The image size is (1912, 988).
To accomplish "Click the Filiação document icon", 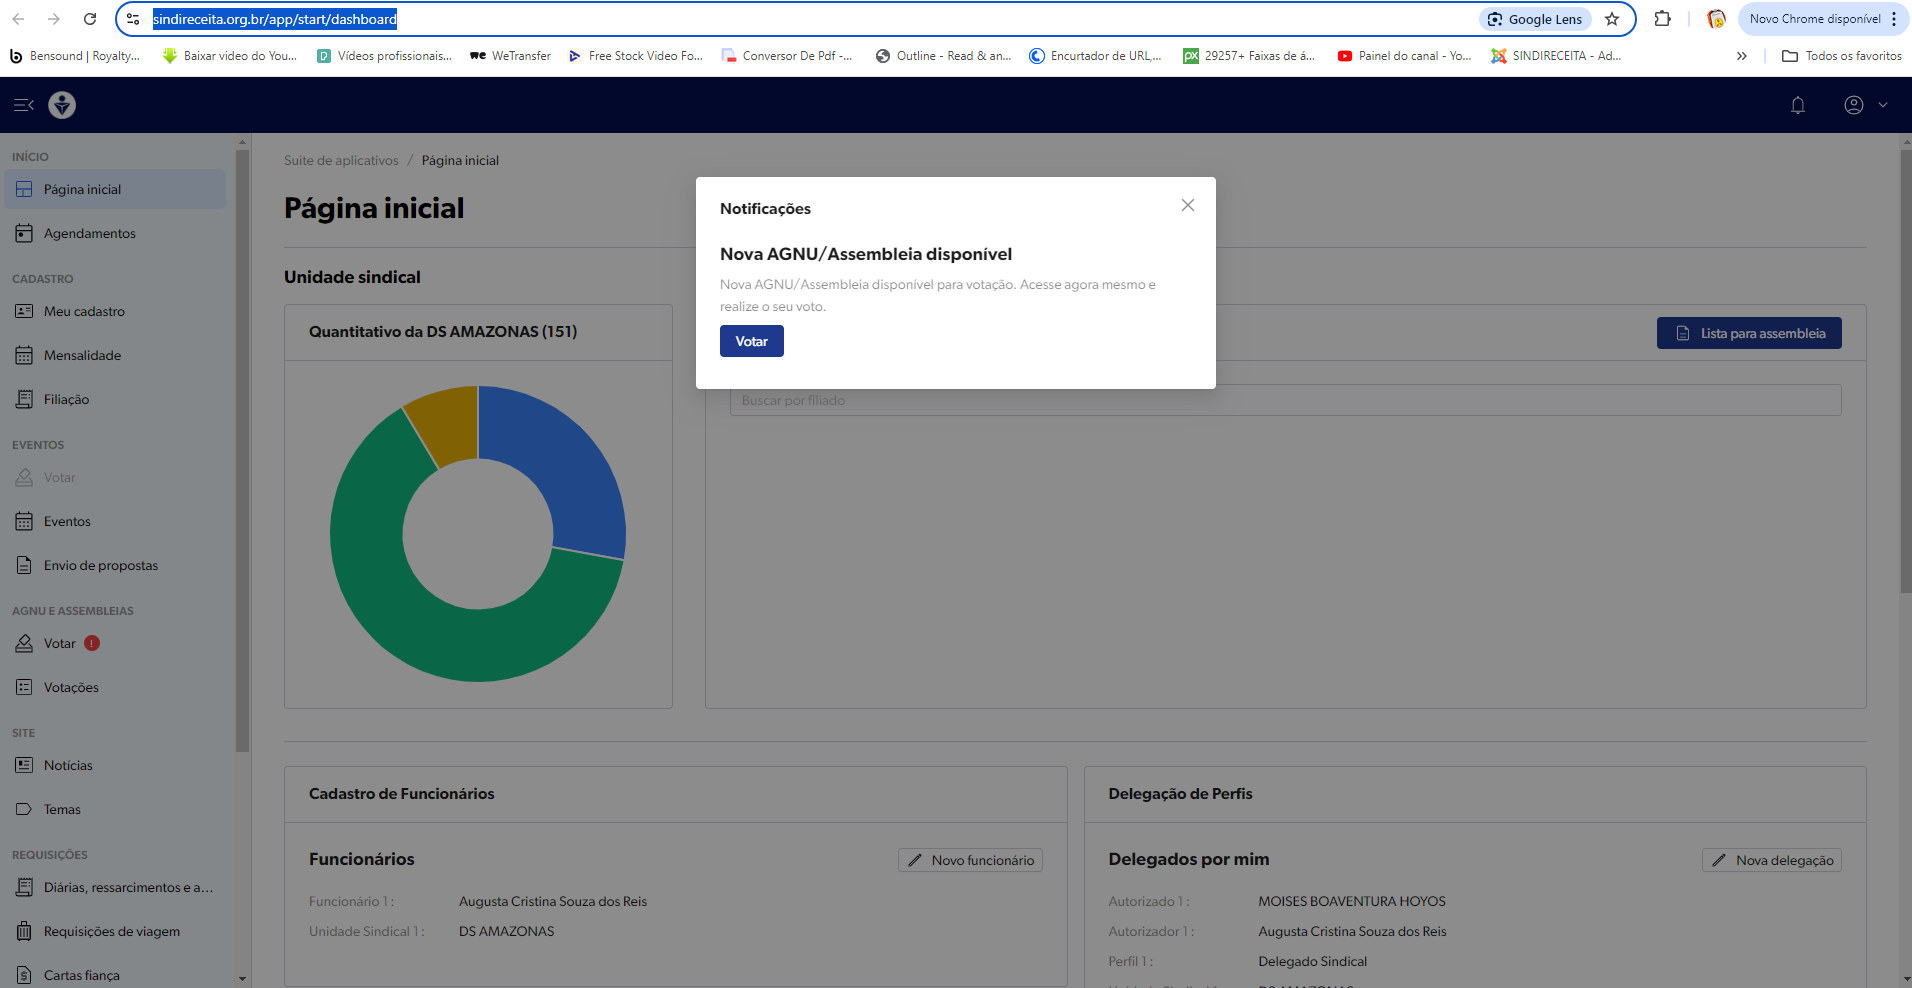I will 24,399.
